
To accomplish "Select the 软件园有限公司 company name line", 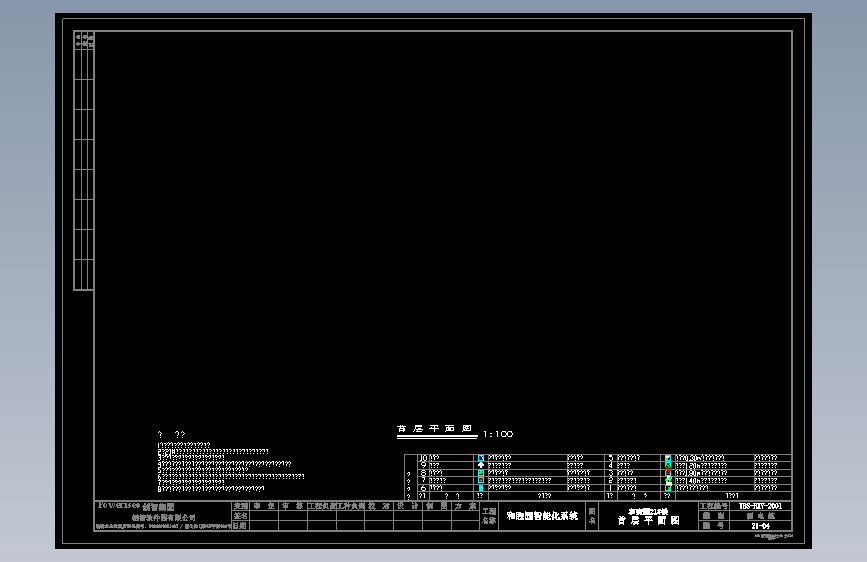I will click(164, 518).
